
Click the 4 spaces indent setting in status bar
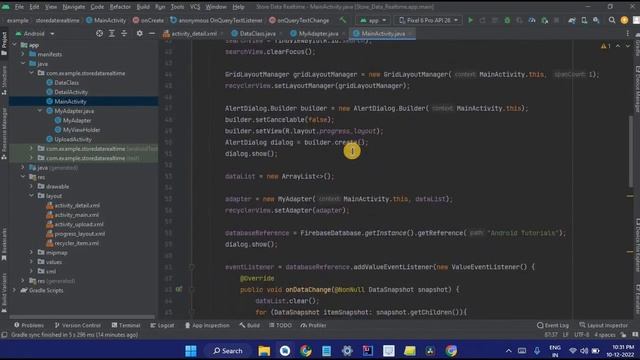[604, 335]
